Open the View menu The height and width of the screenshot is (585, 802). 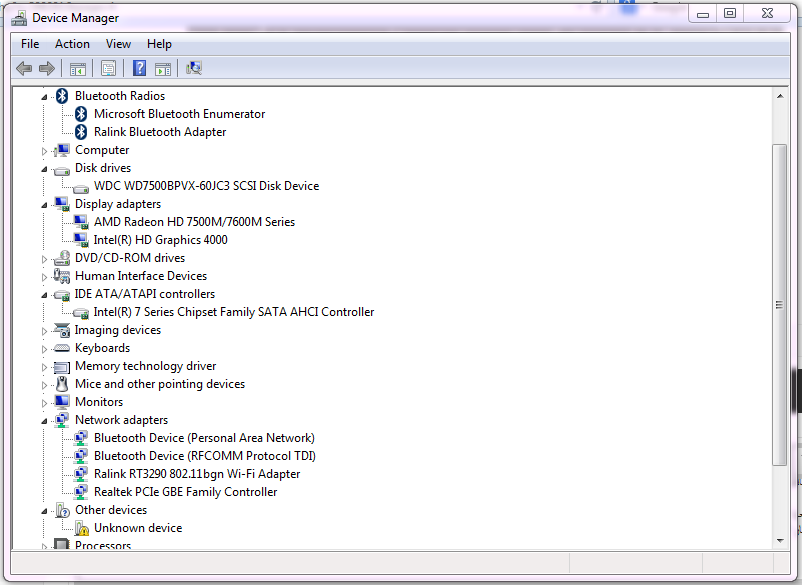point(118,44)
